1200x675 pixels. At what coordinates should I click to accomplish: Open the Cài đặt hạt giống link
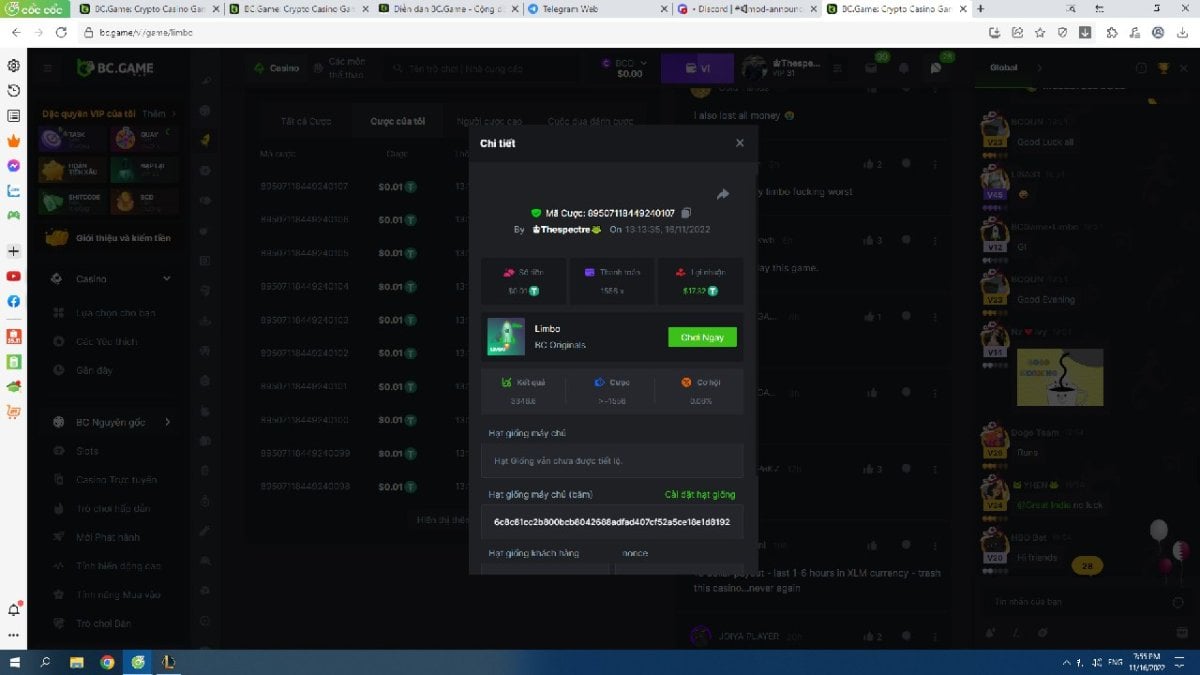[700, 495]
